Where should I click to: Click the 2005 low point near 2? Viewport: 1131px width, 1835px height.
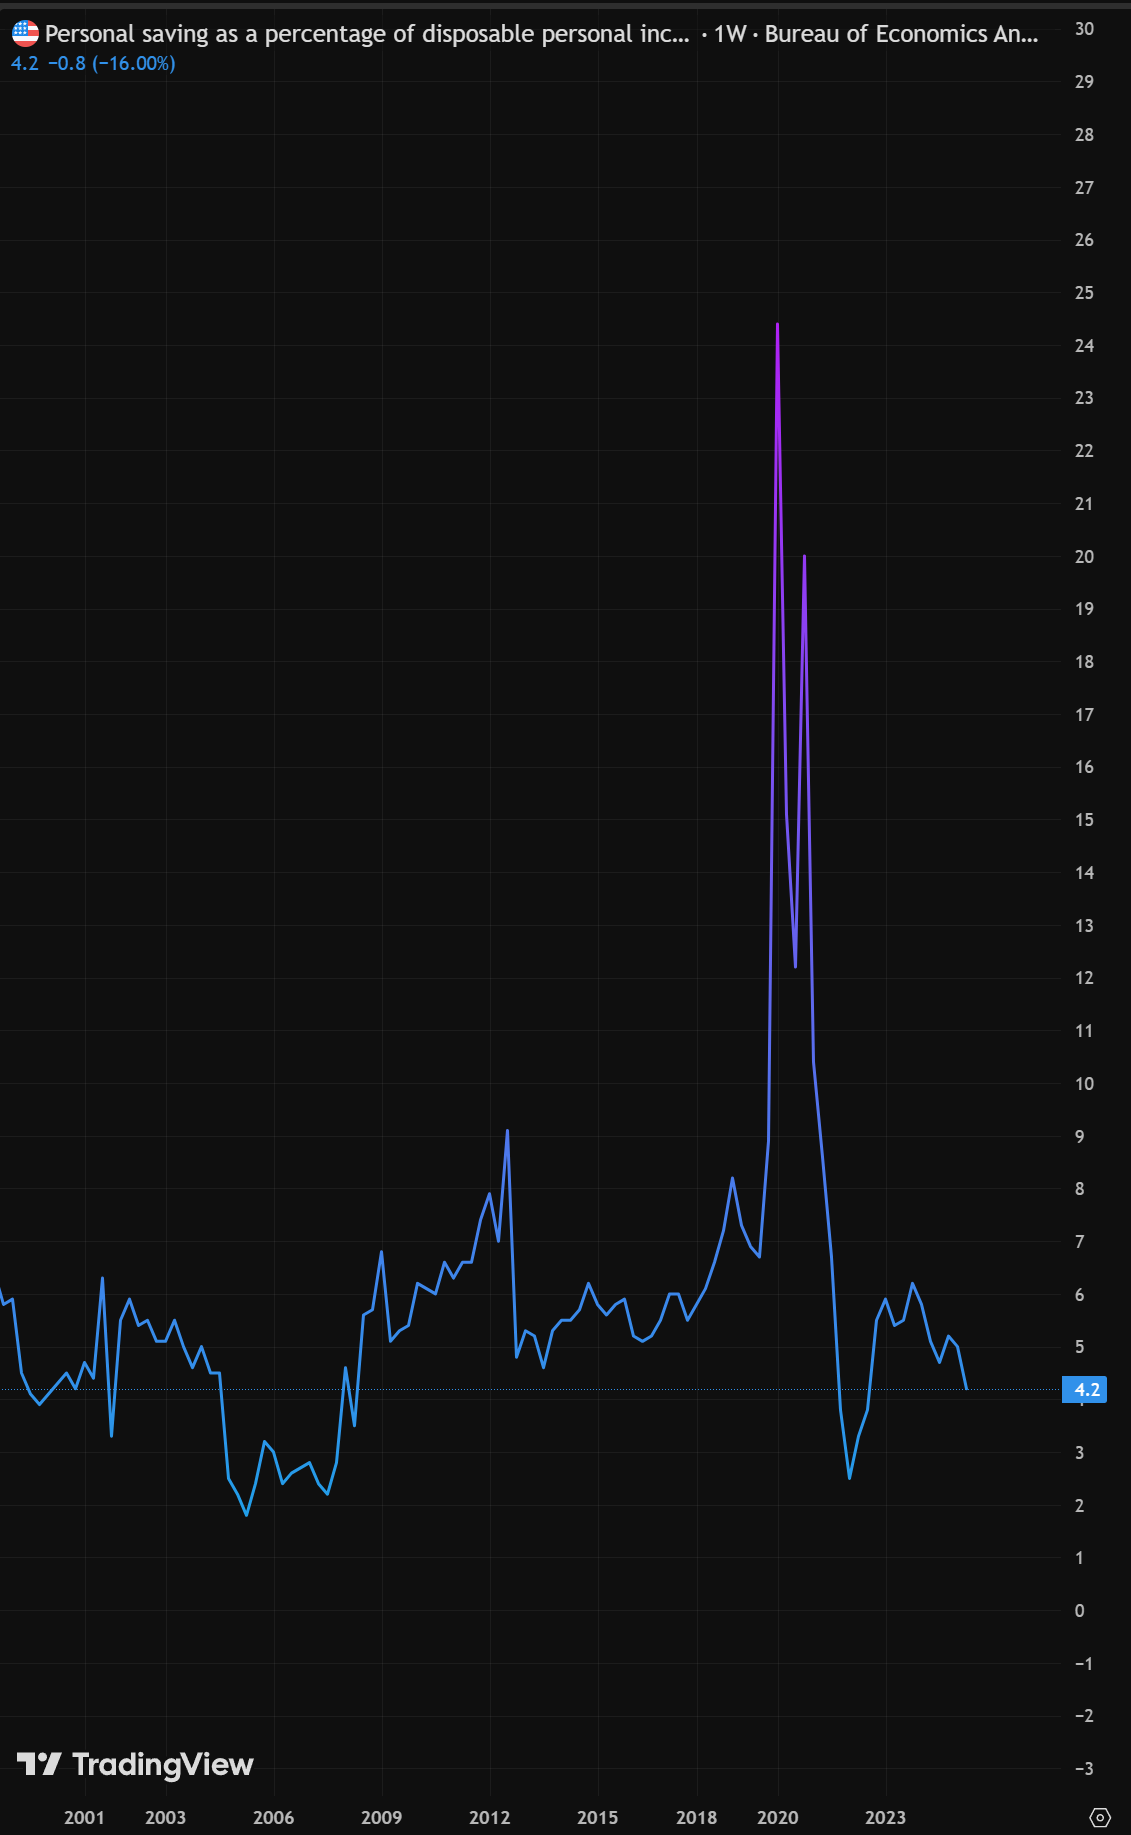click(246, 1515)
